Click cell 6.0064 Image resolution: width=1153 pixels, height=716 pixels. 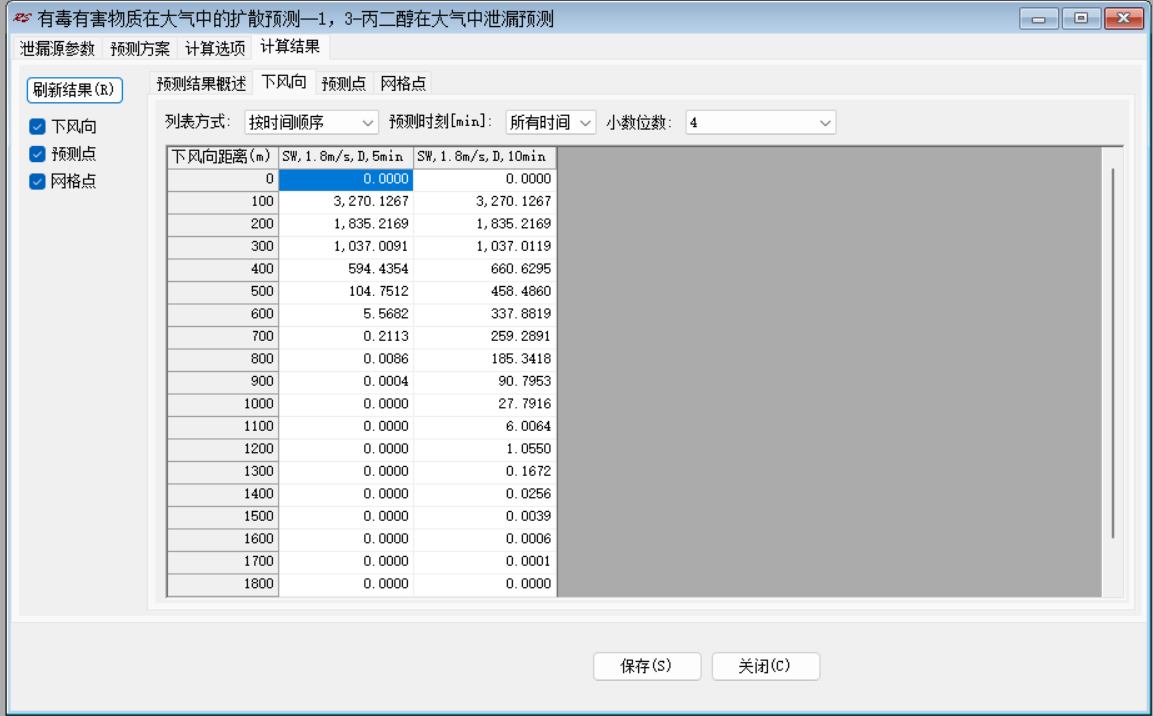[485, 426]
